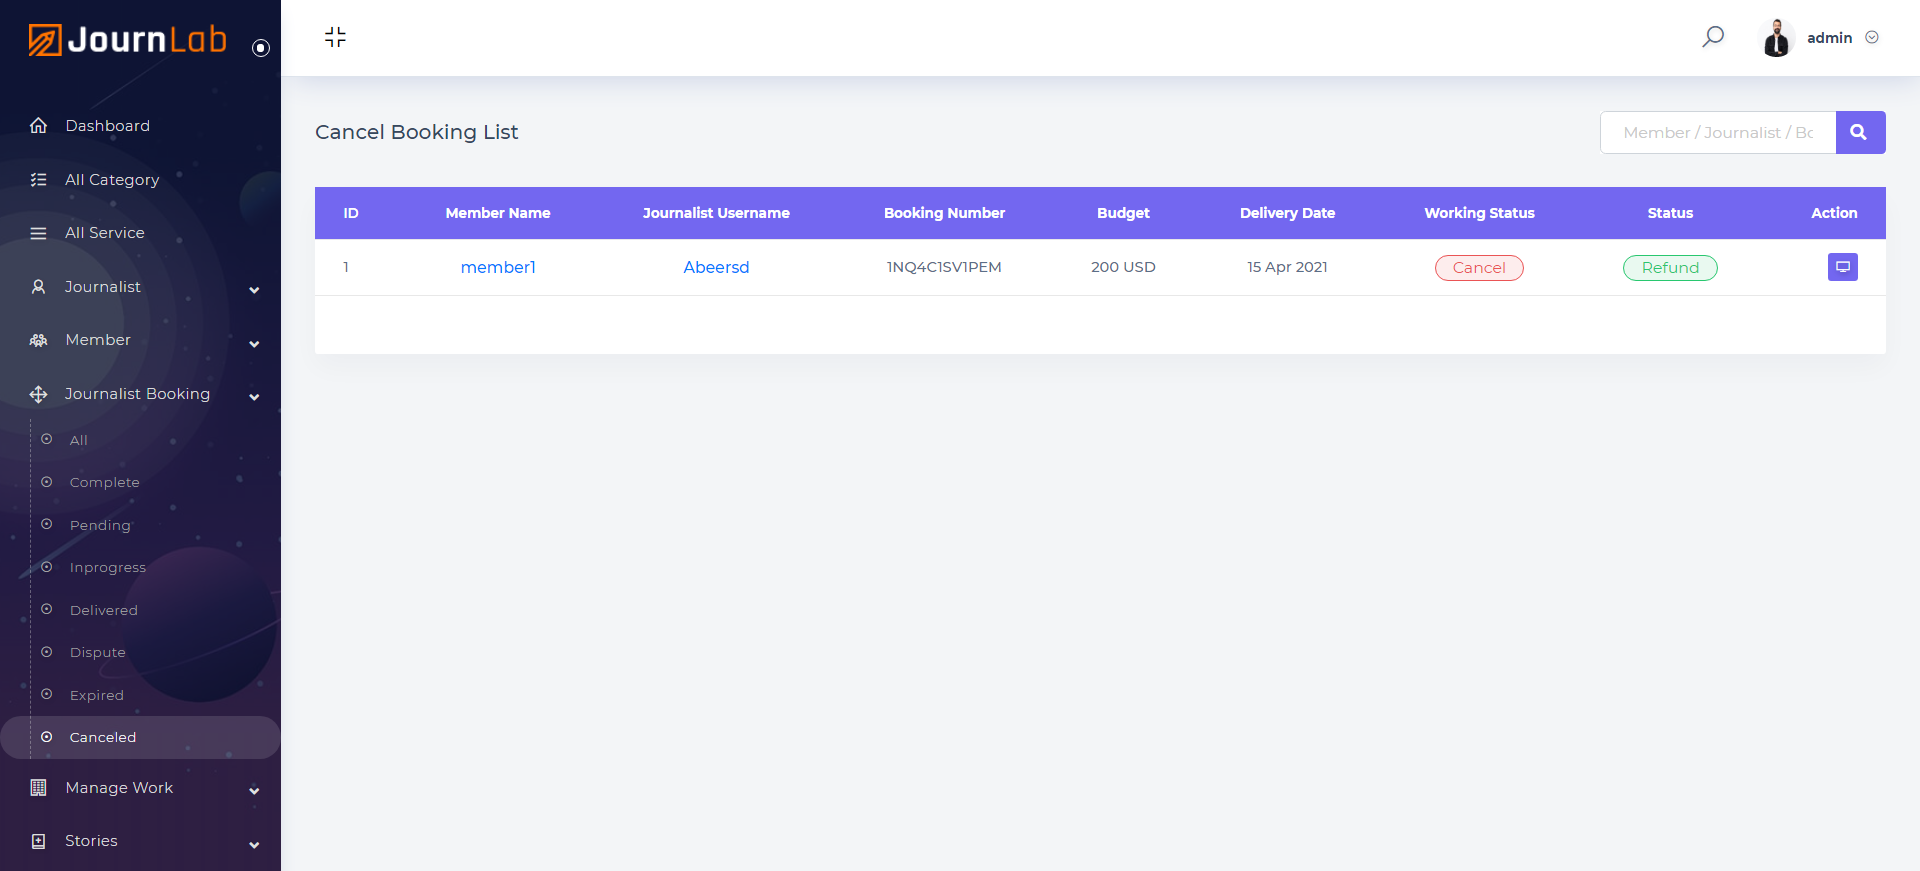Go to Canceled bookings menu item

[x=102, y=737]
